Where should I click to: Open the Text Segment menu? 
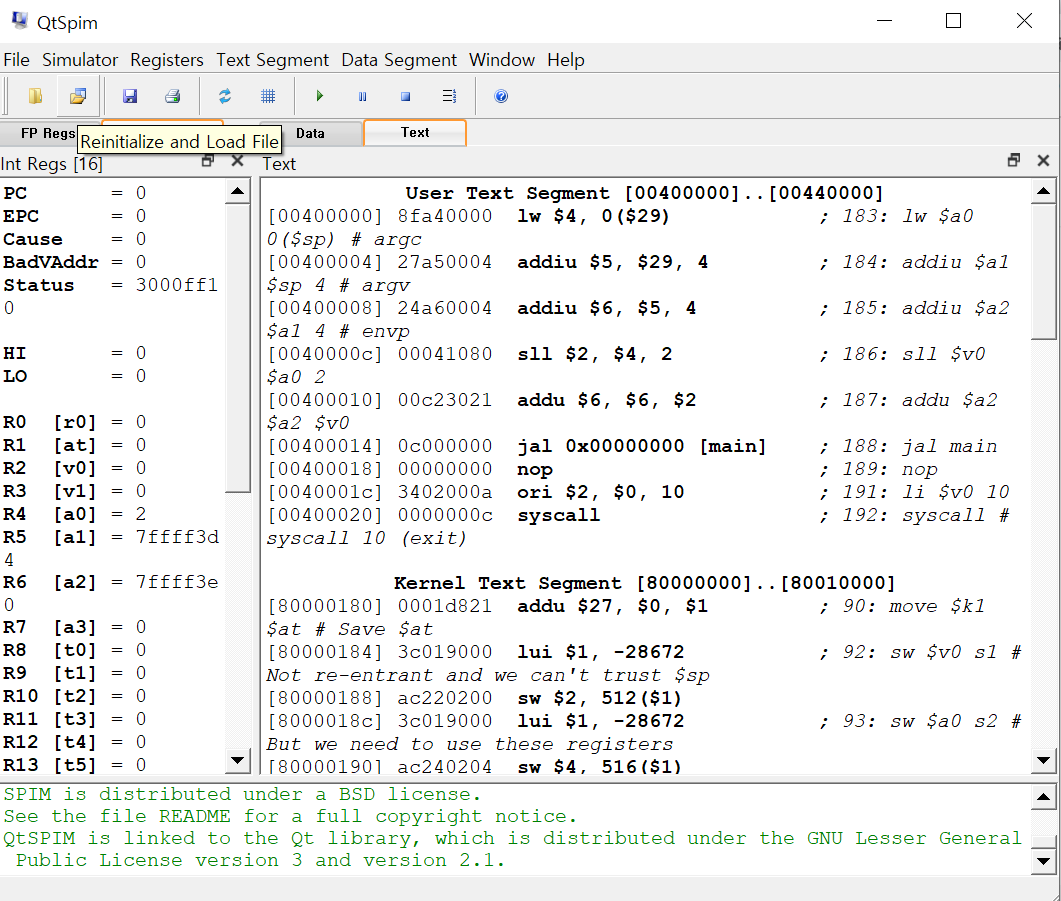click(272, 60)
